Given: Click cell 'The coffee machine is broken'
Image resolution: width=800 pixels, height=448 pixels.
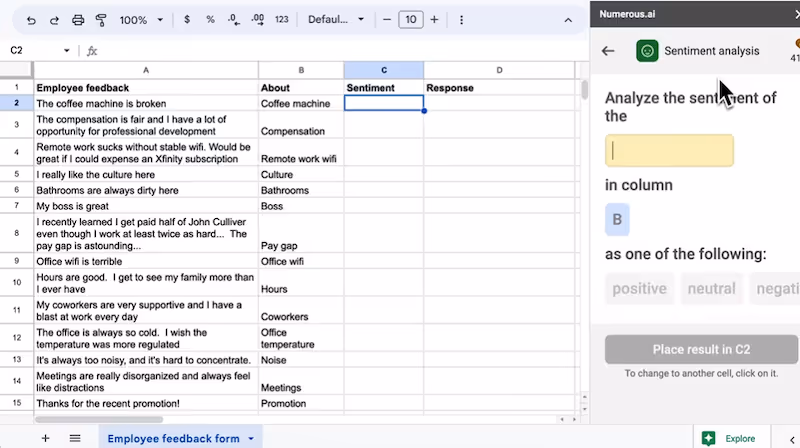Looking at the screenshot, I should (x=146, y=104).
